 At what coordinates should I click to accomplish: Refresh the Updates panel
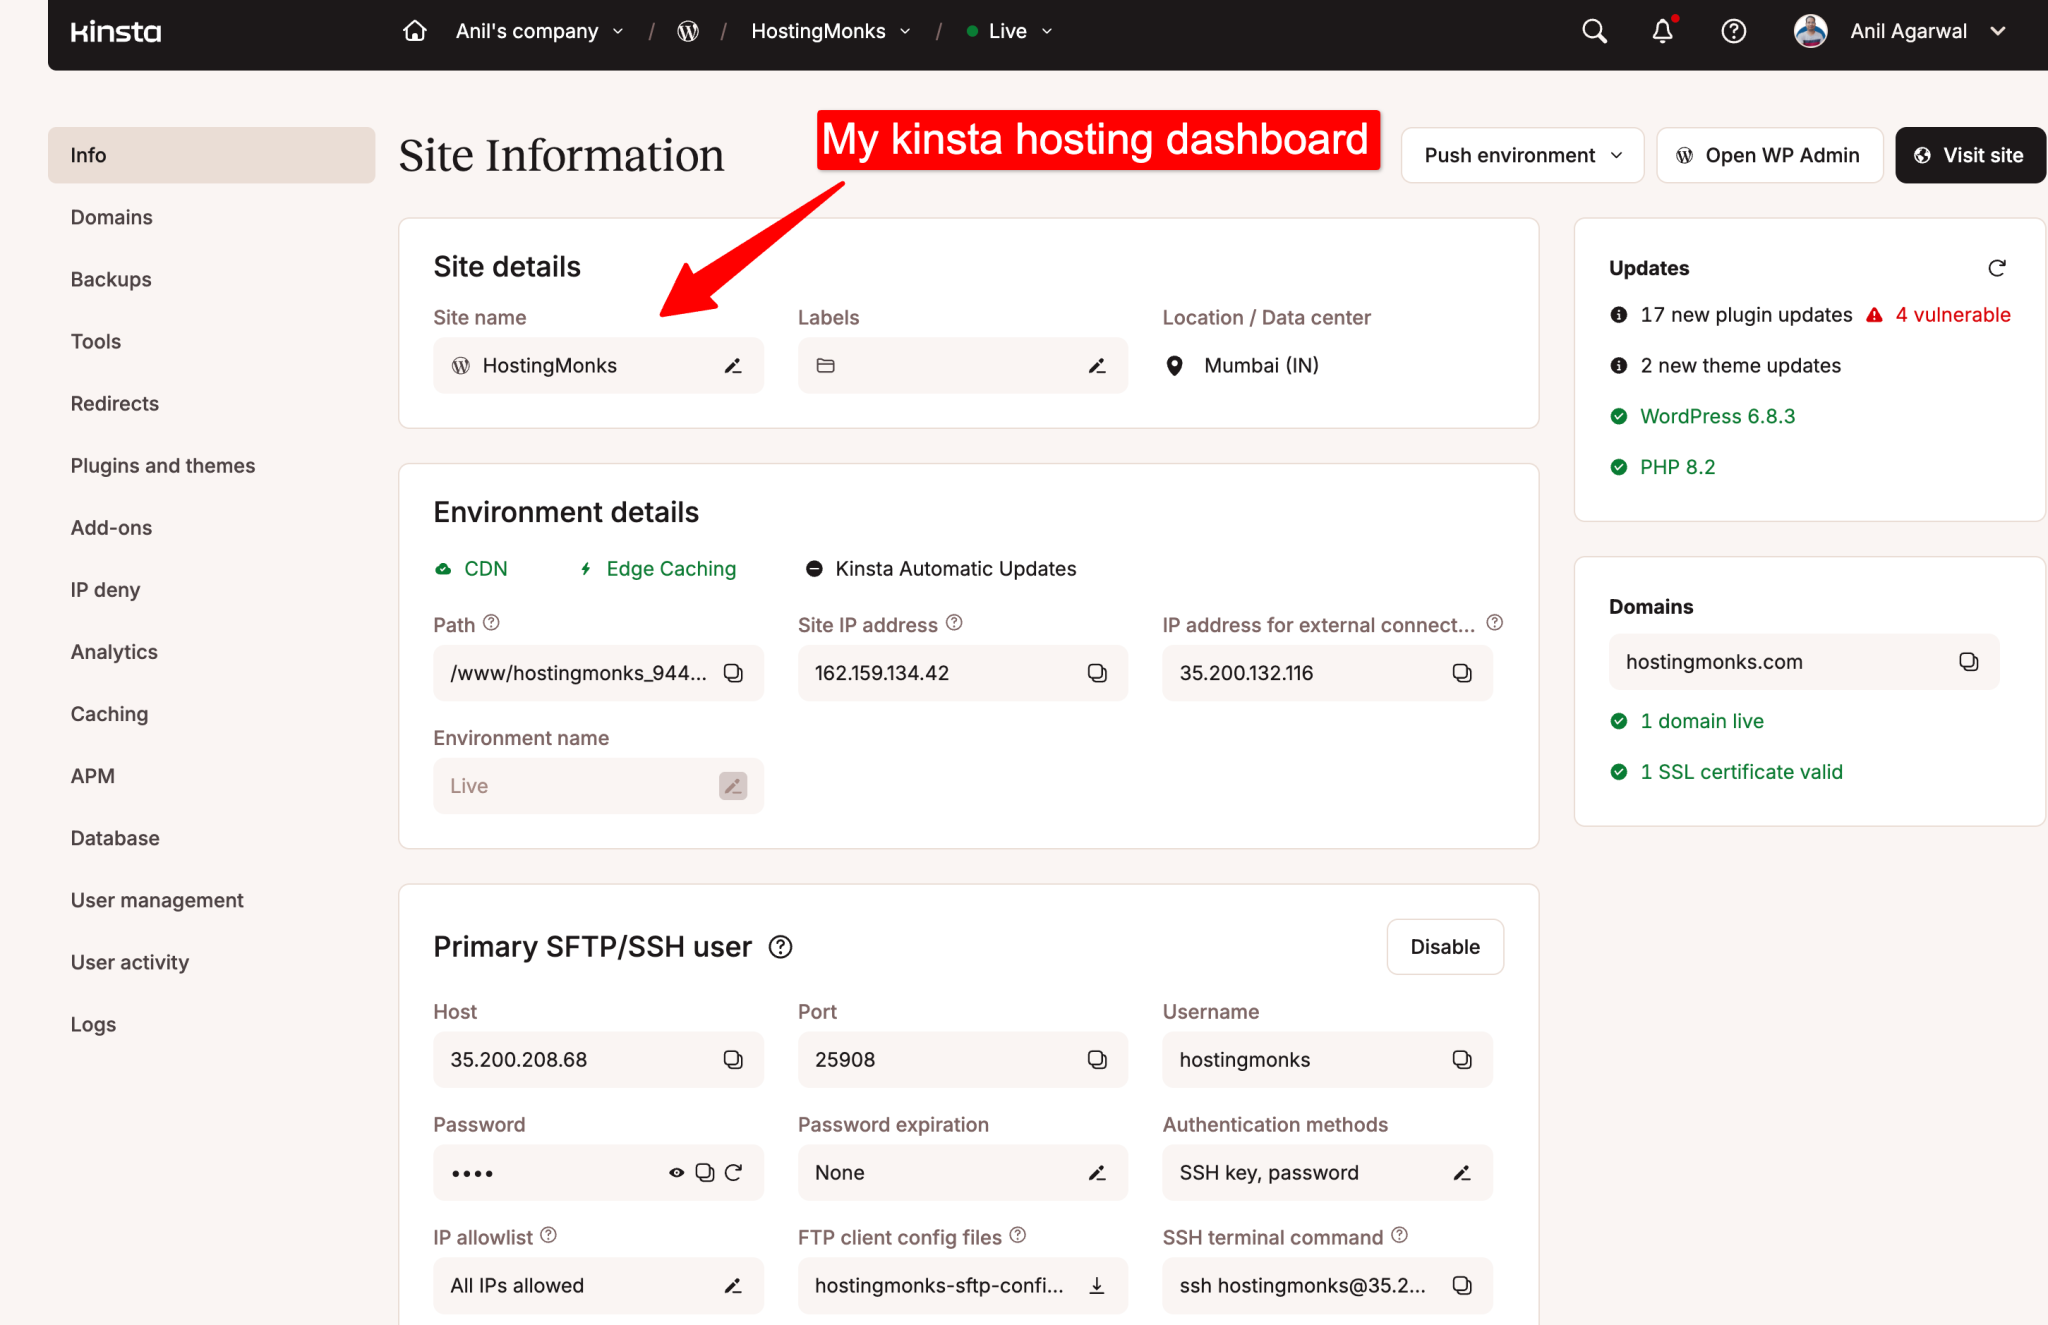[1996, 268]
